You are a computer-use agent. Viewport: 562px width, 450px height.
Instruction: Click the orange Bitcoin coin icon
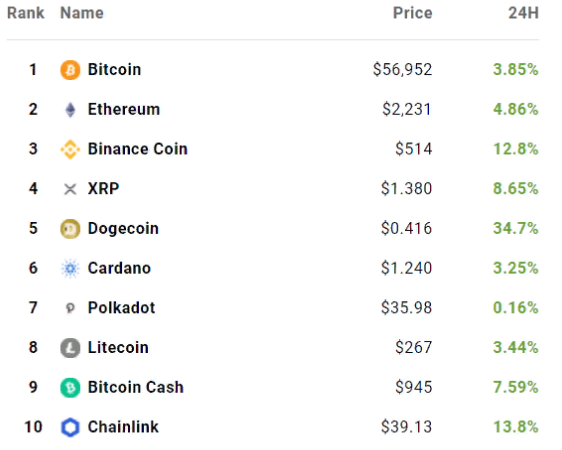point(70,70)
